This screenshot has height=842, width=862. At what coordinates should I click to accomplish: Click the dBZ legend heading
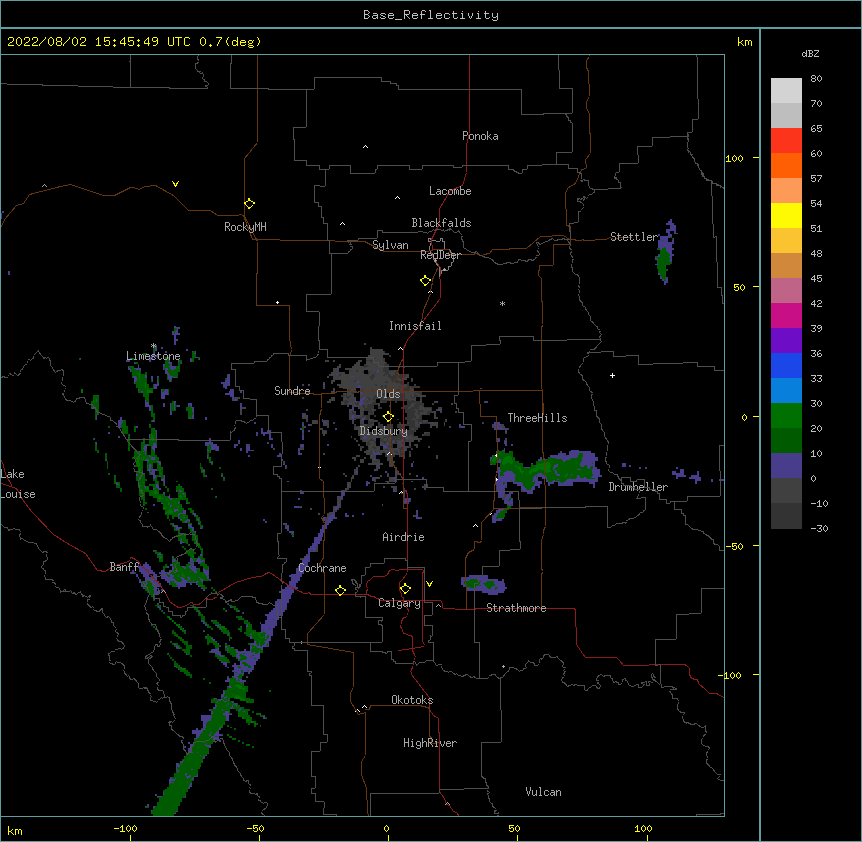pyautogui.click(x=810, y=53)
